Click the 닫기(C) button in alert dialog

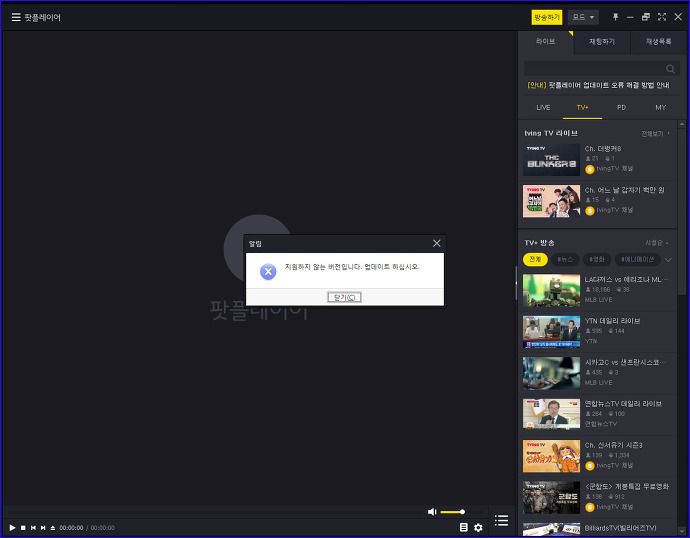344,297
